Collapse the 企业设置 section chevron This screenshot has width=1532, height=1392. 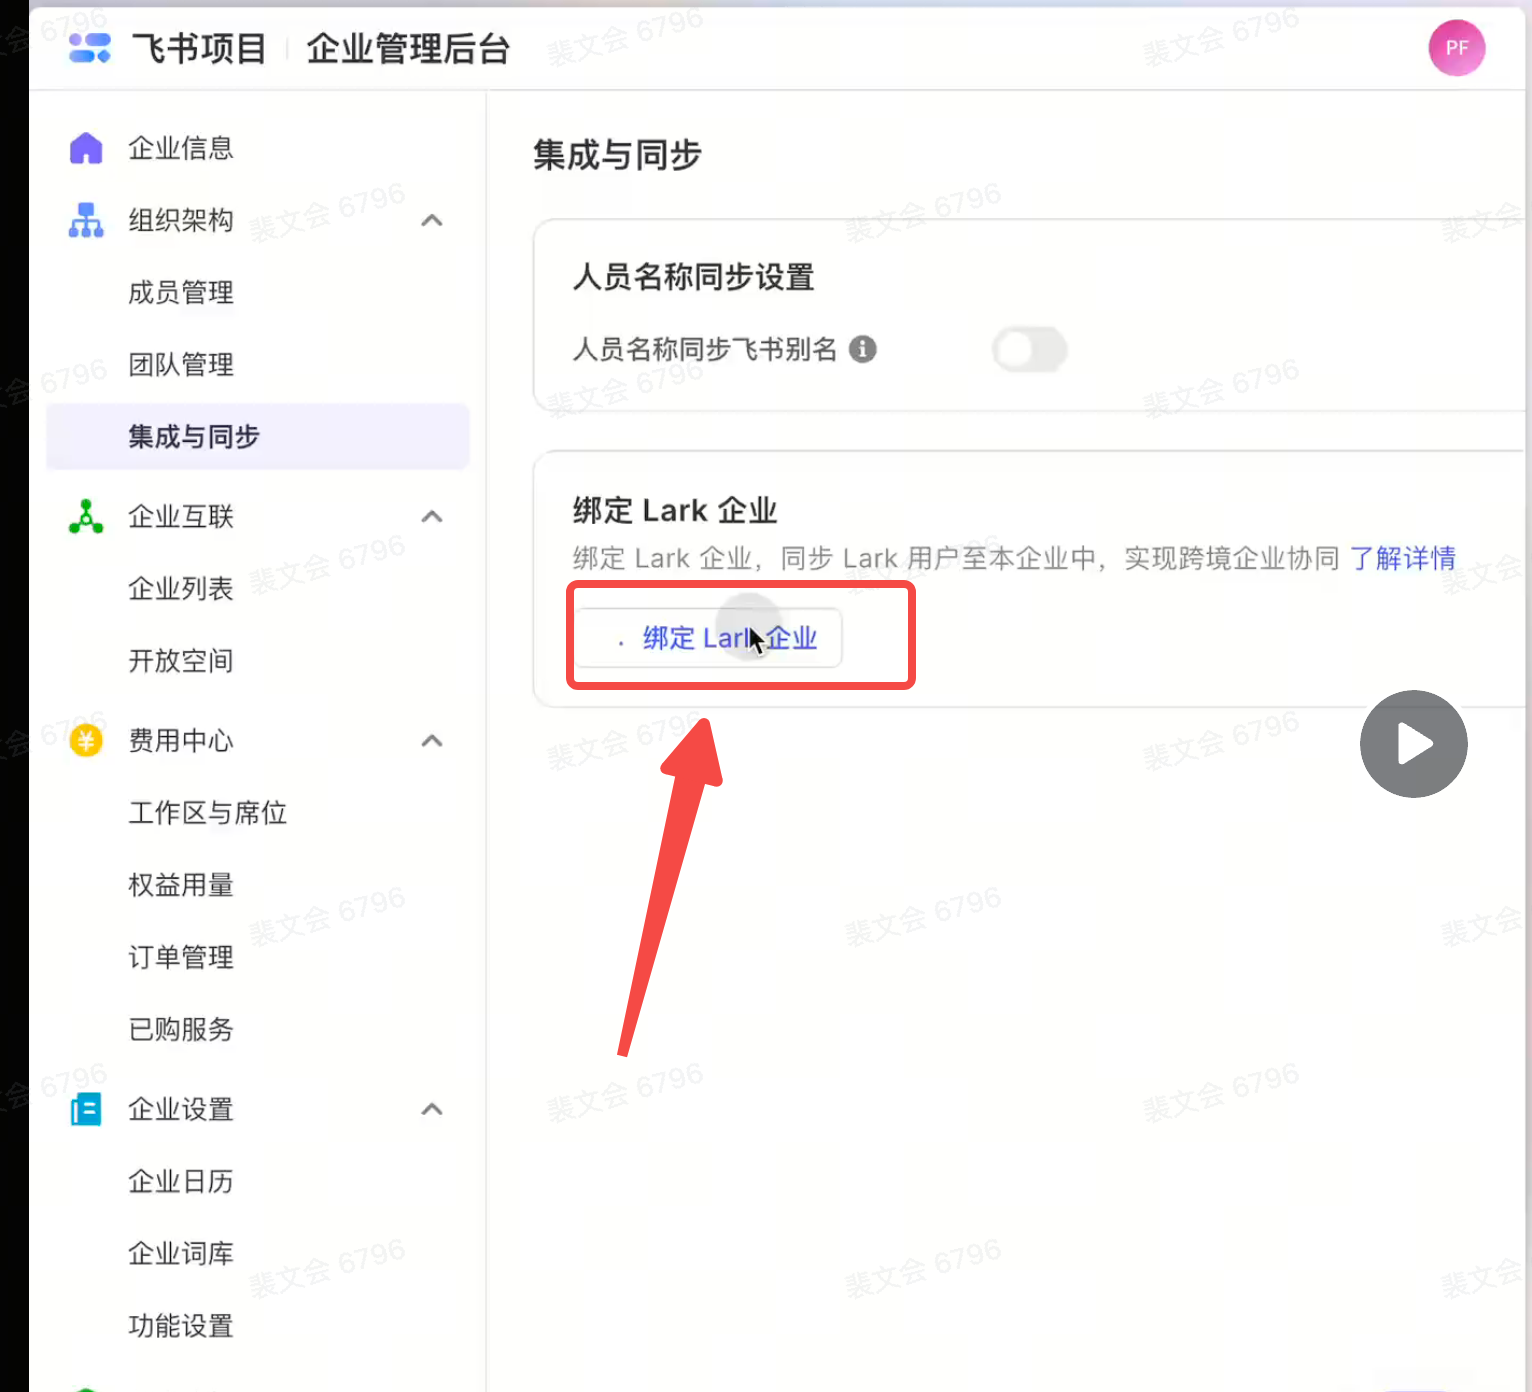(432, 1109)
